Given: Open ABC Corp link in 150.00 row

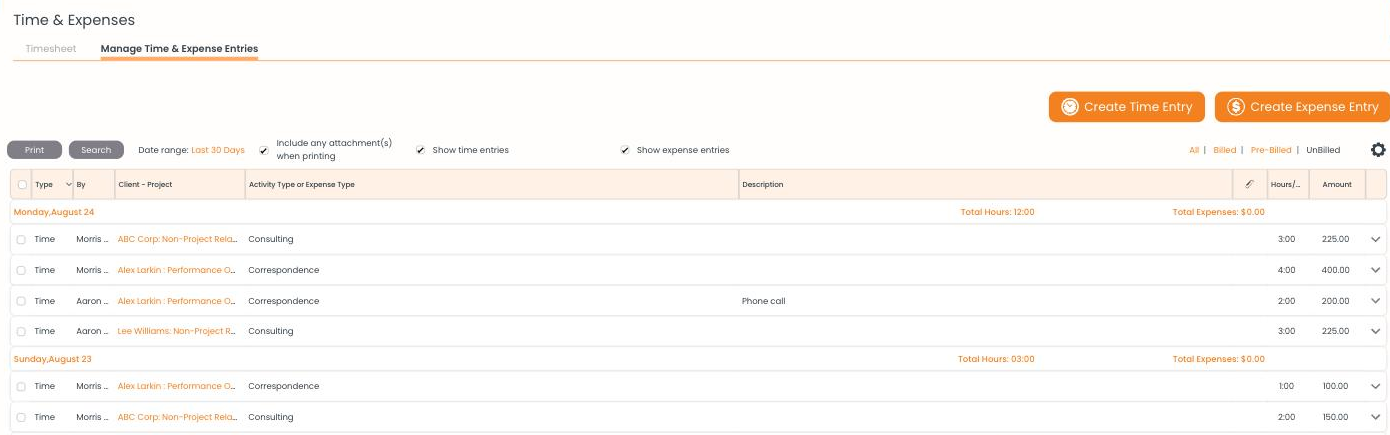Looking at the screenshot, I should (x=176, y=416).
